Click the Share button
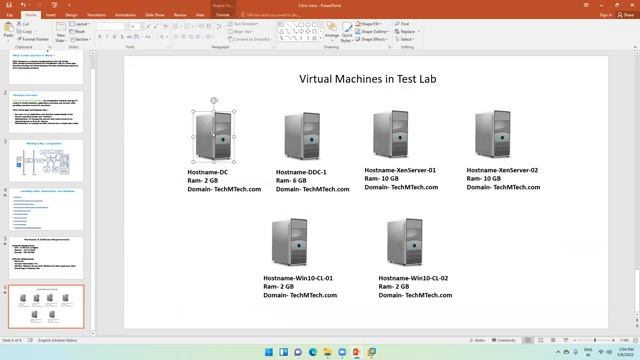The height and width of the screenshot is (360, 640). coord(626,15)
